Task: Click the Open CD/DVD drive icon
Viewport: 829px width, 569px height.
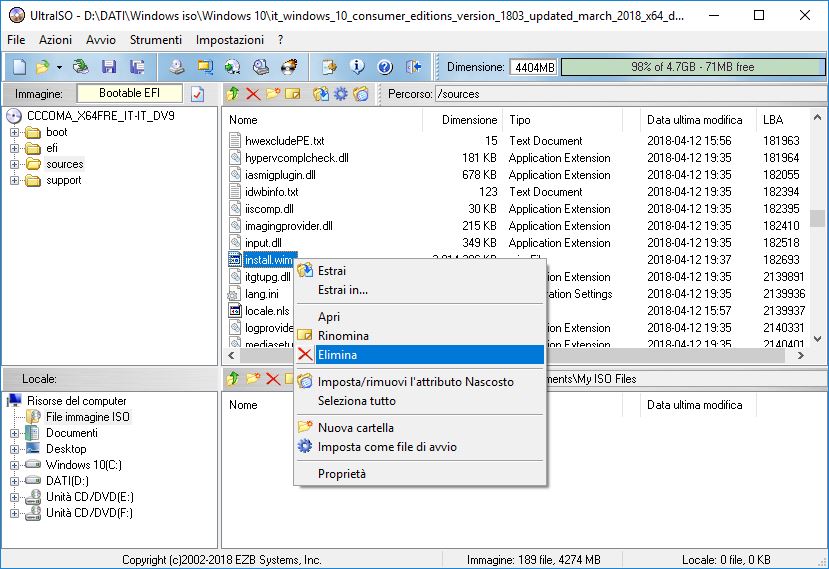Action: point(80,67)
